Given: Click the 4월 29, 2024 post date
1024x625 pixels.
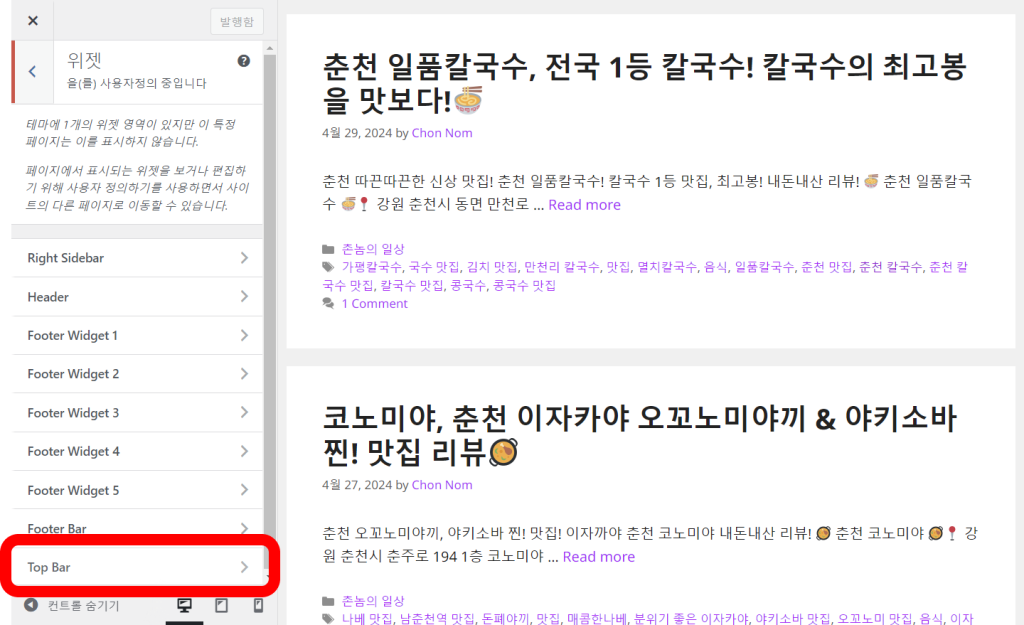Looking at the screenshot, I should (357, 133).
